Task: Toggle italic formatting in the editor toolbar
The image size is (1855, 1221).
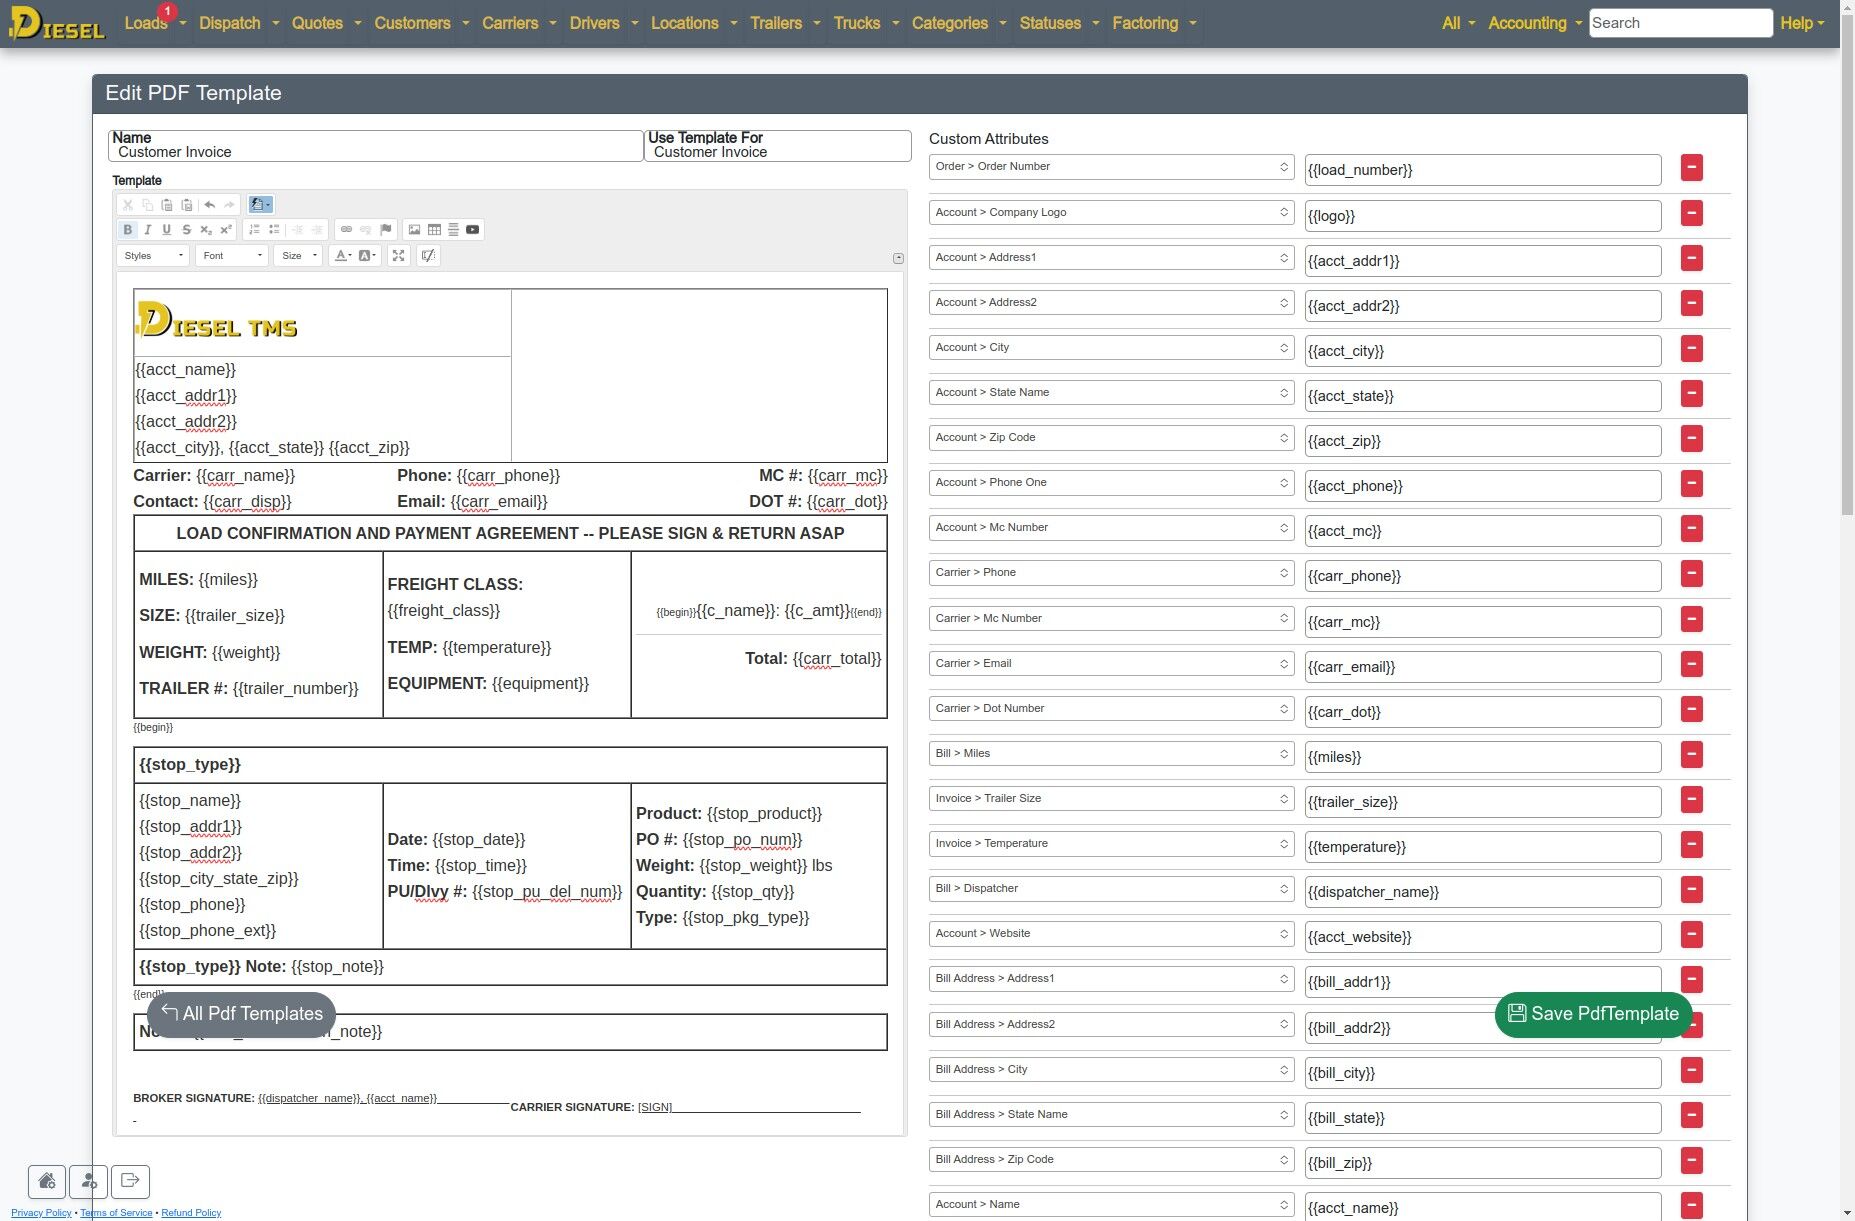Action: point(147,230)
